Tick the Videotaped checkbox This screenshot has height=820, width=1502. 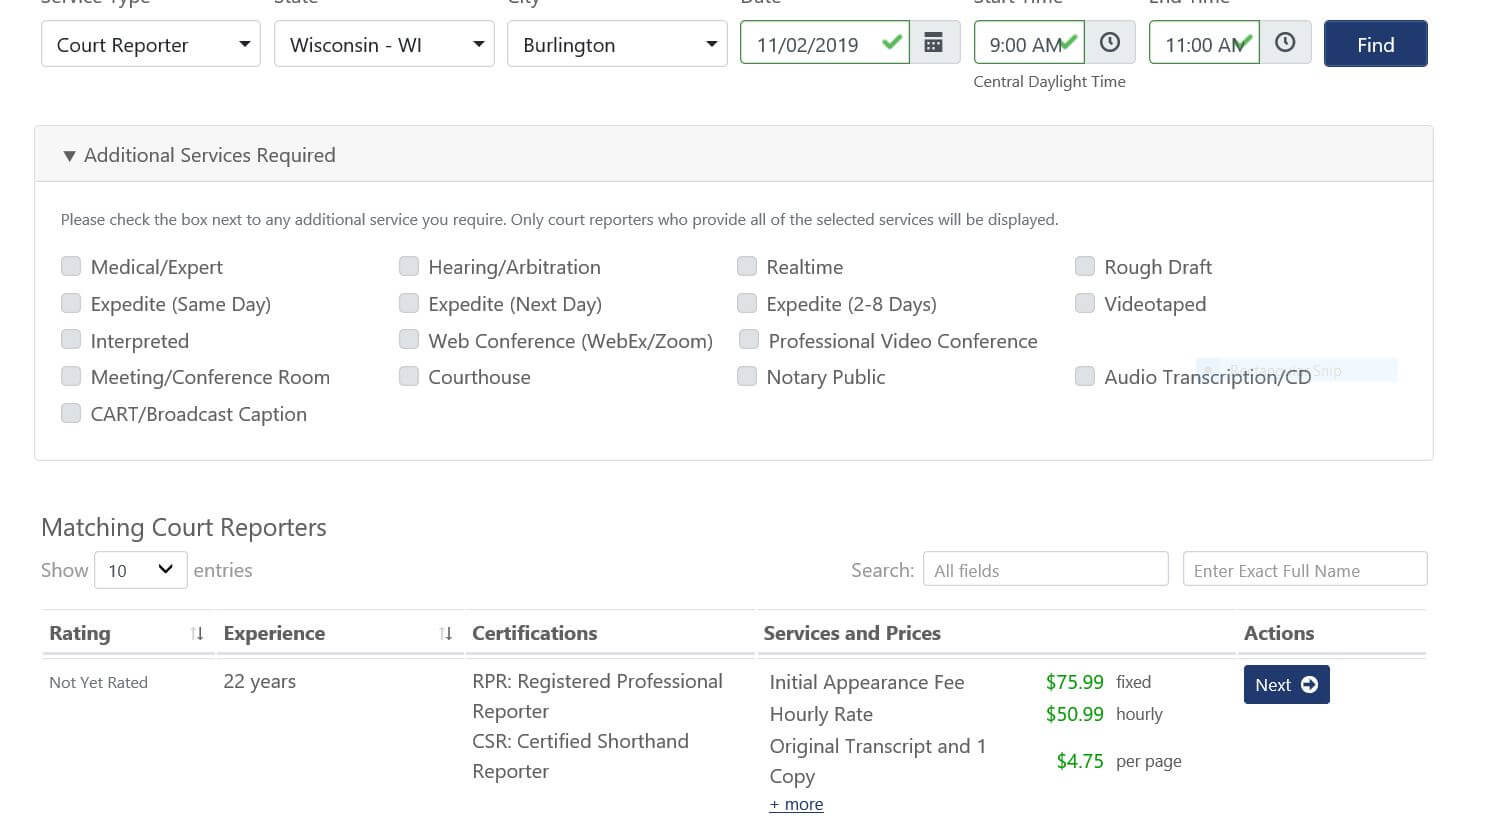click(x=1085, y=303)
